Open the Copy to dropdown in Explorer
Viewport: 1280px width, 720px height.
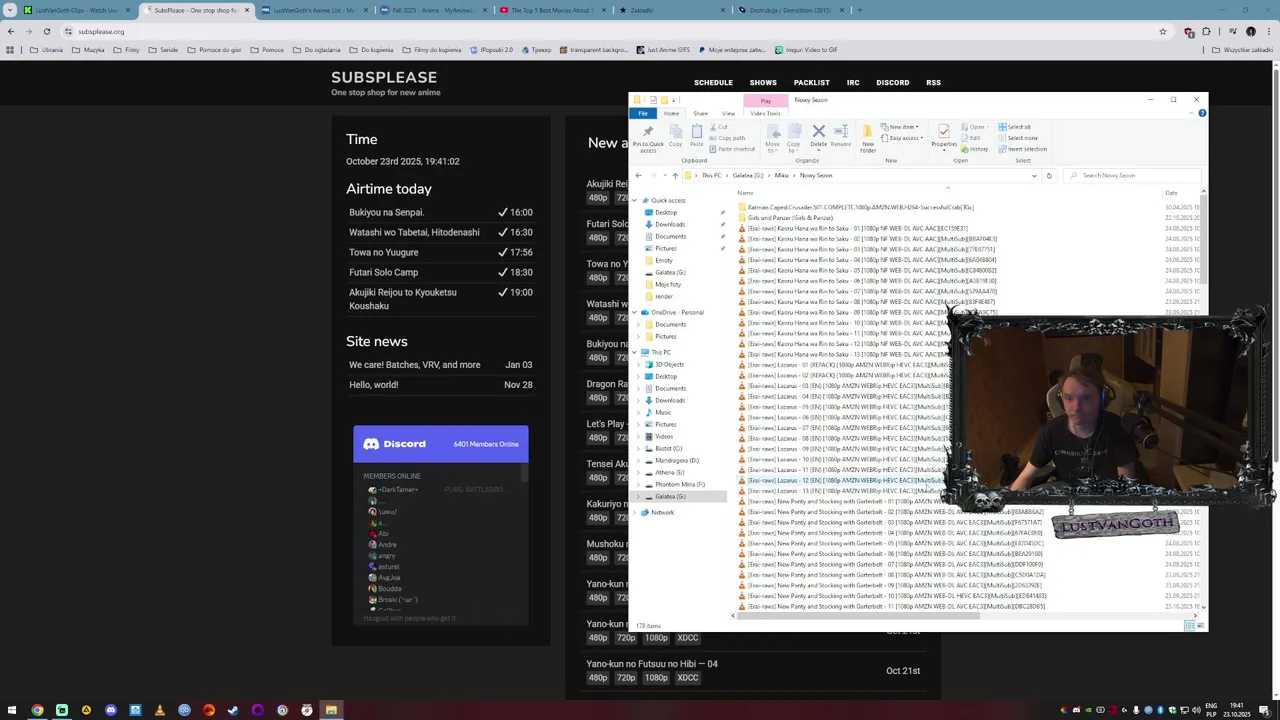(x=793, y=139)
